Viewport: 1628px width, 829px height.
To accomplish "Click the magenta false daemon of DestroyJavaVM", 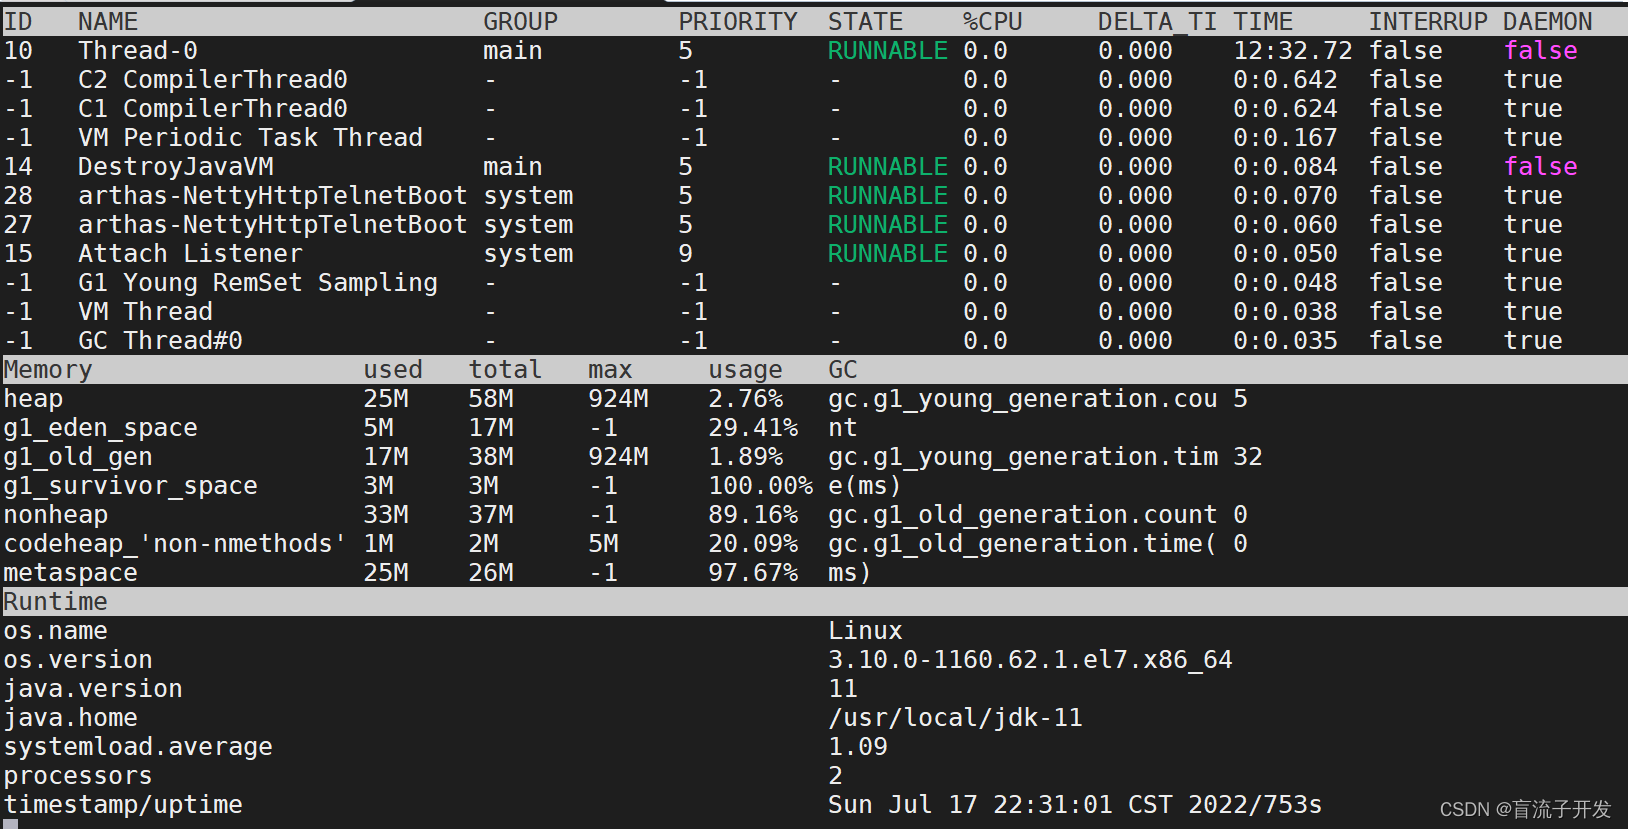I will tap(1540, 166).
